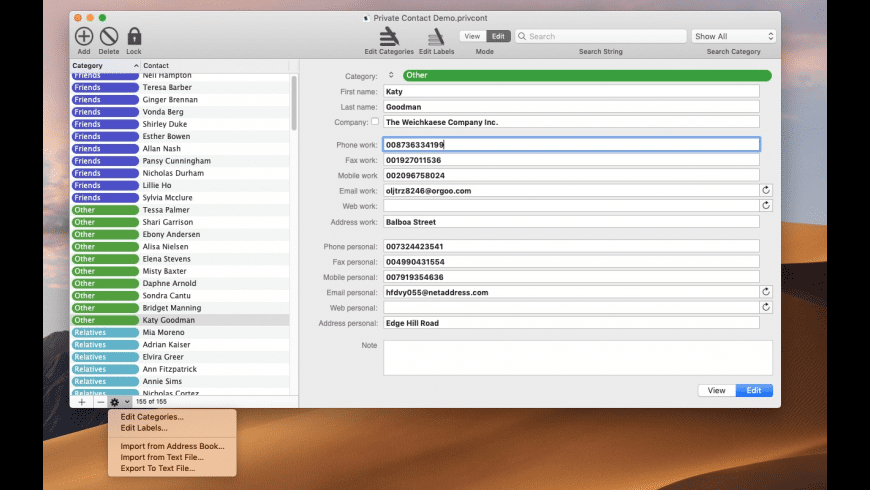Choose Export To Text File menu item
870x490 pixels.
tap(158, 468)
